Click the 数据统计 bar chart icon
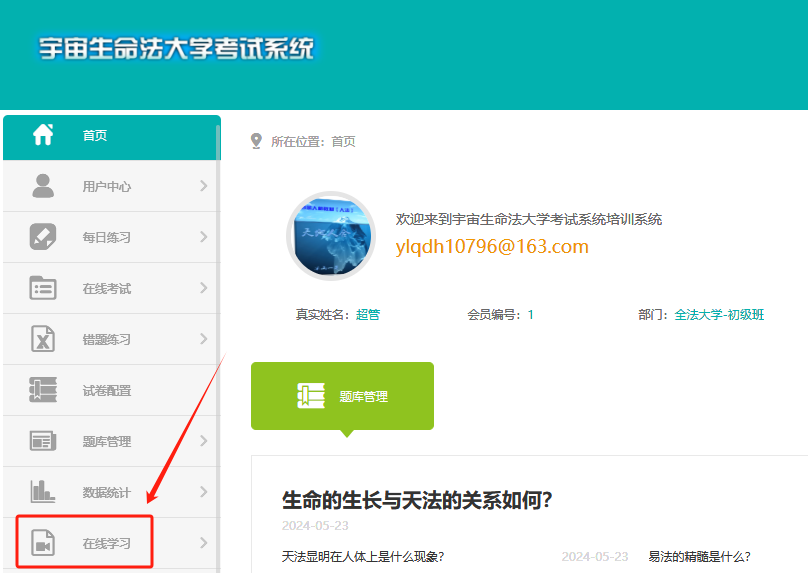This screenshot has height=573, width=808. [x=43, y=491]
